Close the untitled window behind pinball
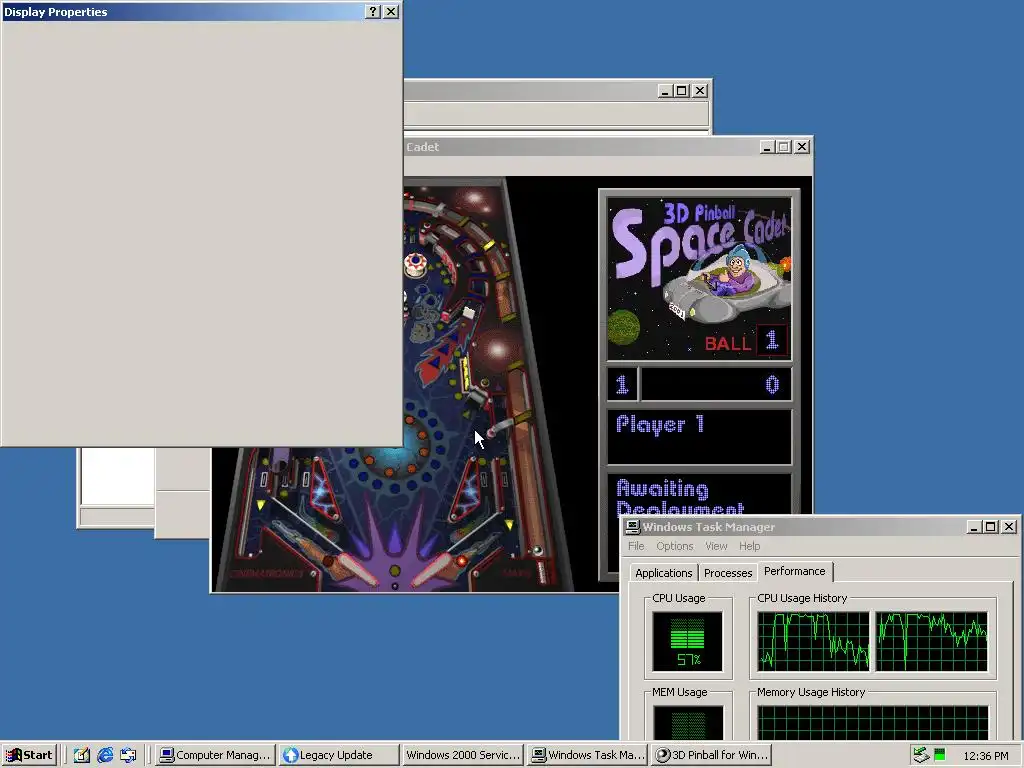The image size is (1024, 768). [699, 91]
